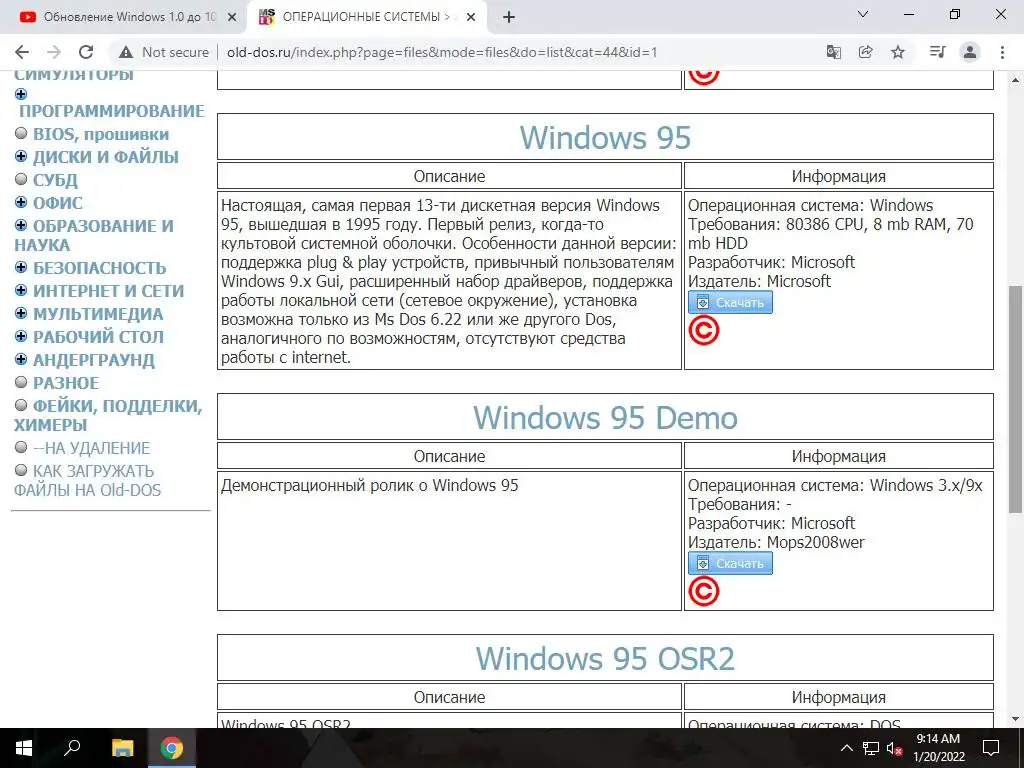Expand the РАБОЧИЙ СТОЛ plus icon
Viewport: 1024px width, 768px height.
(x=21, y=336)
